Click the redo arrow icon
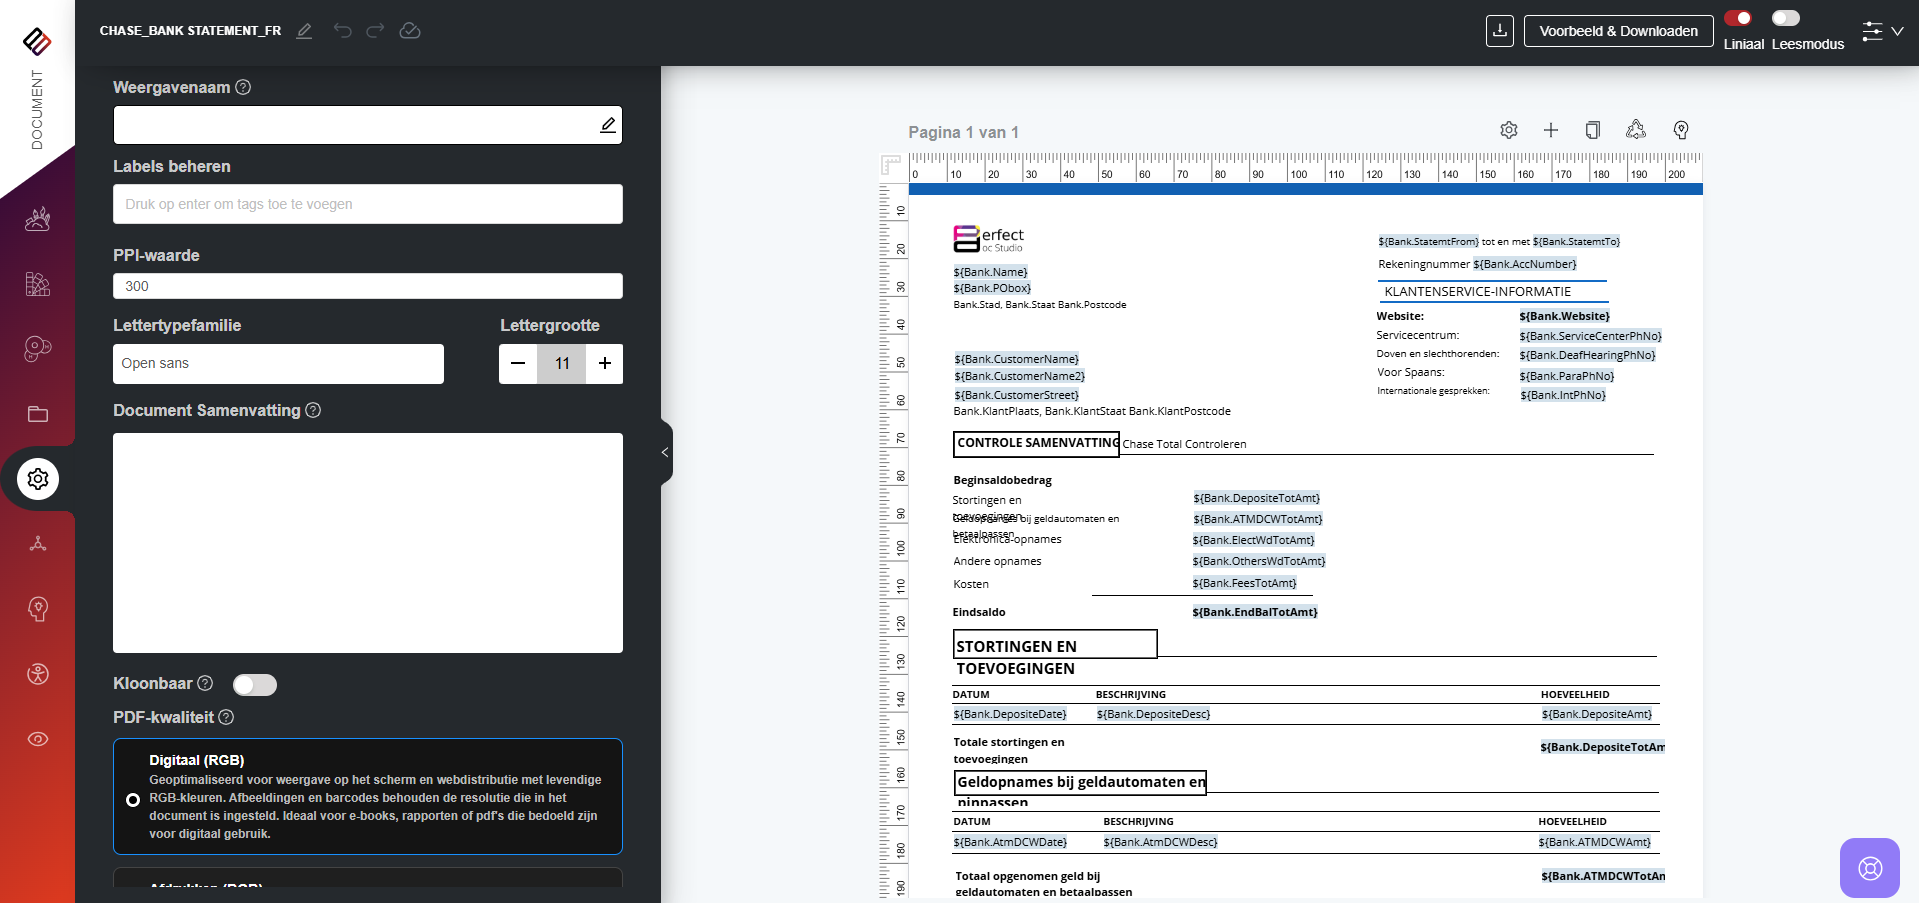 (x=375, y=31)
